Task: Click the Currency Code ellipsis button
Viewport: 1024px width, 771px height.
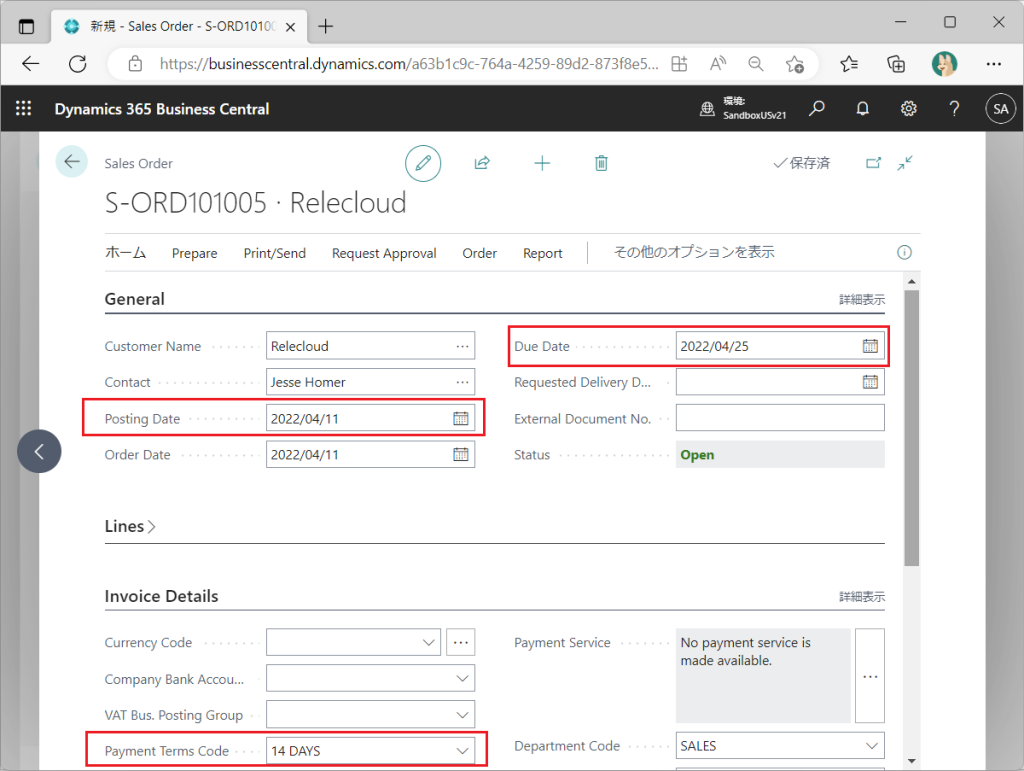Action: click(460, 642)
